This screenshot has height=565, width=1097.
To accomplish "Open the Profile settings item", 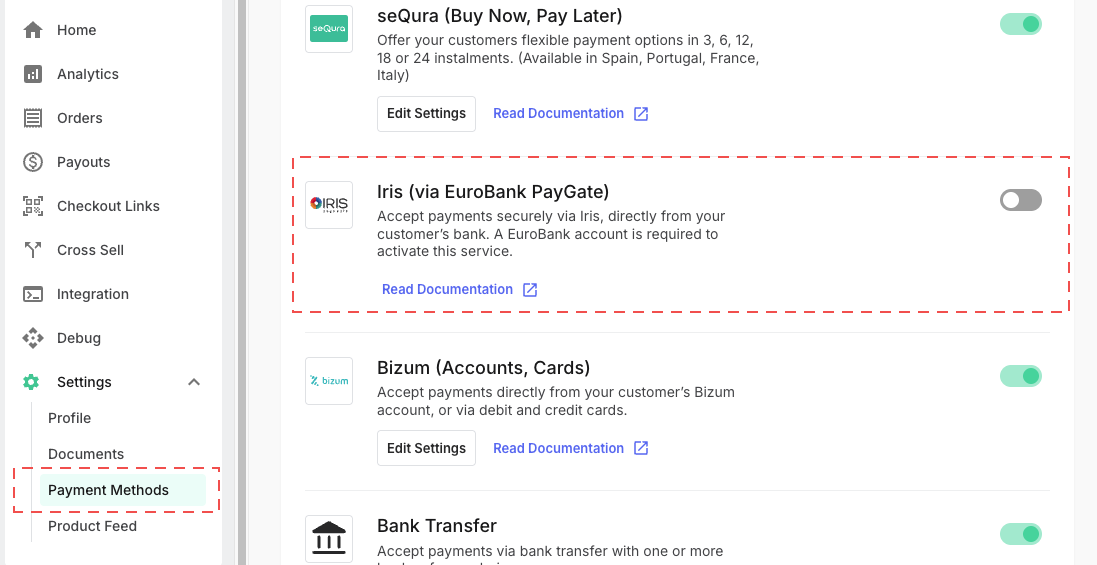I will pos(69,418).
